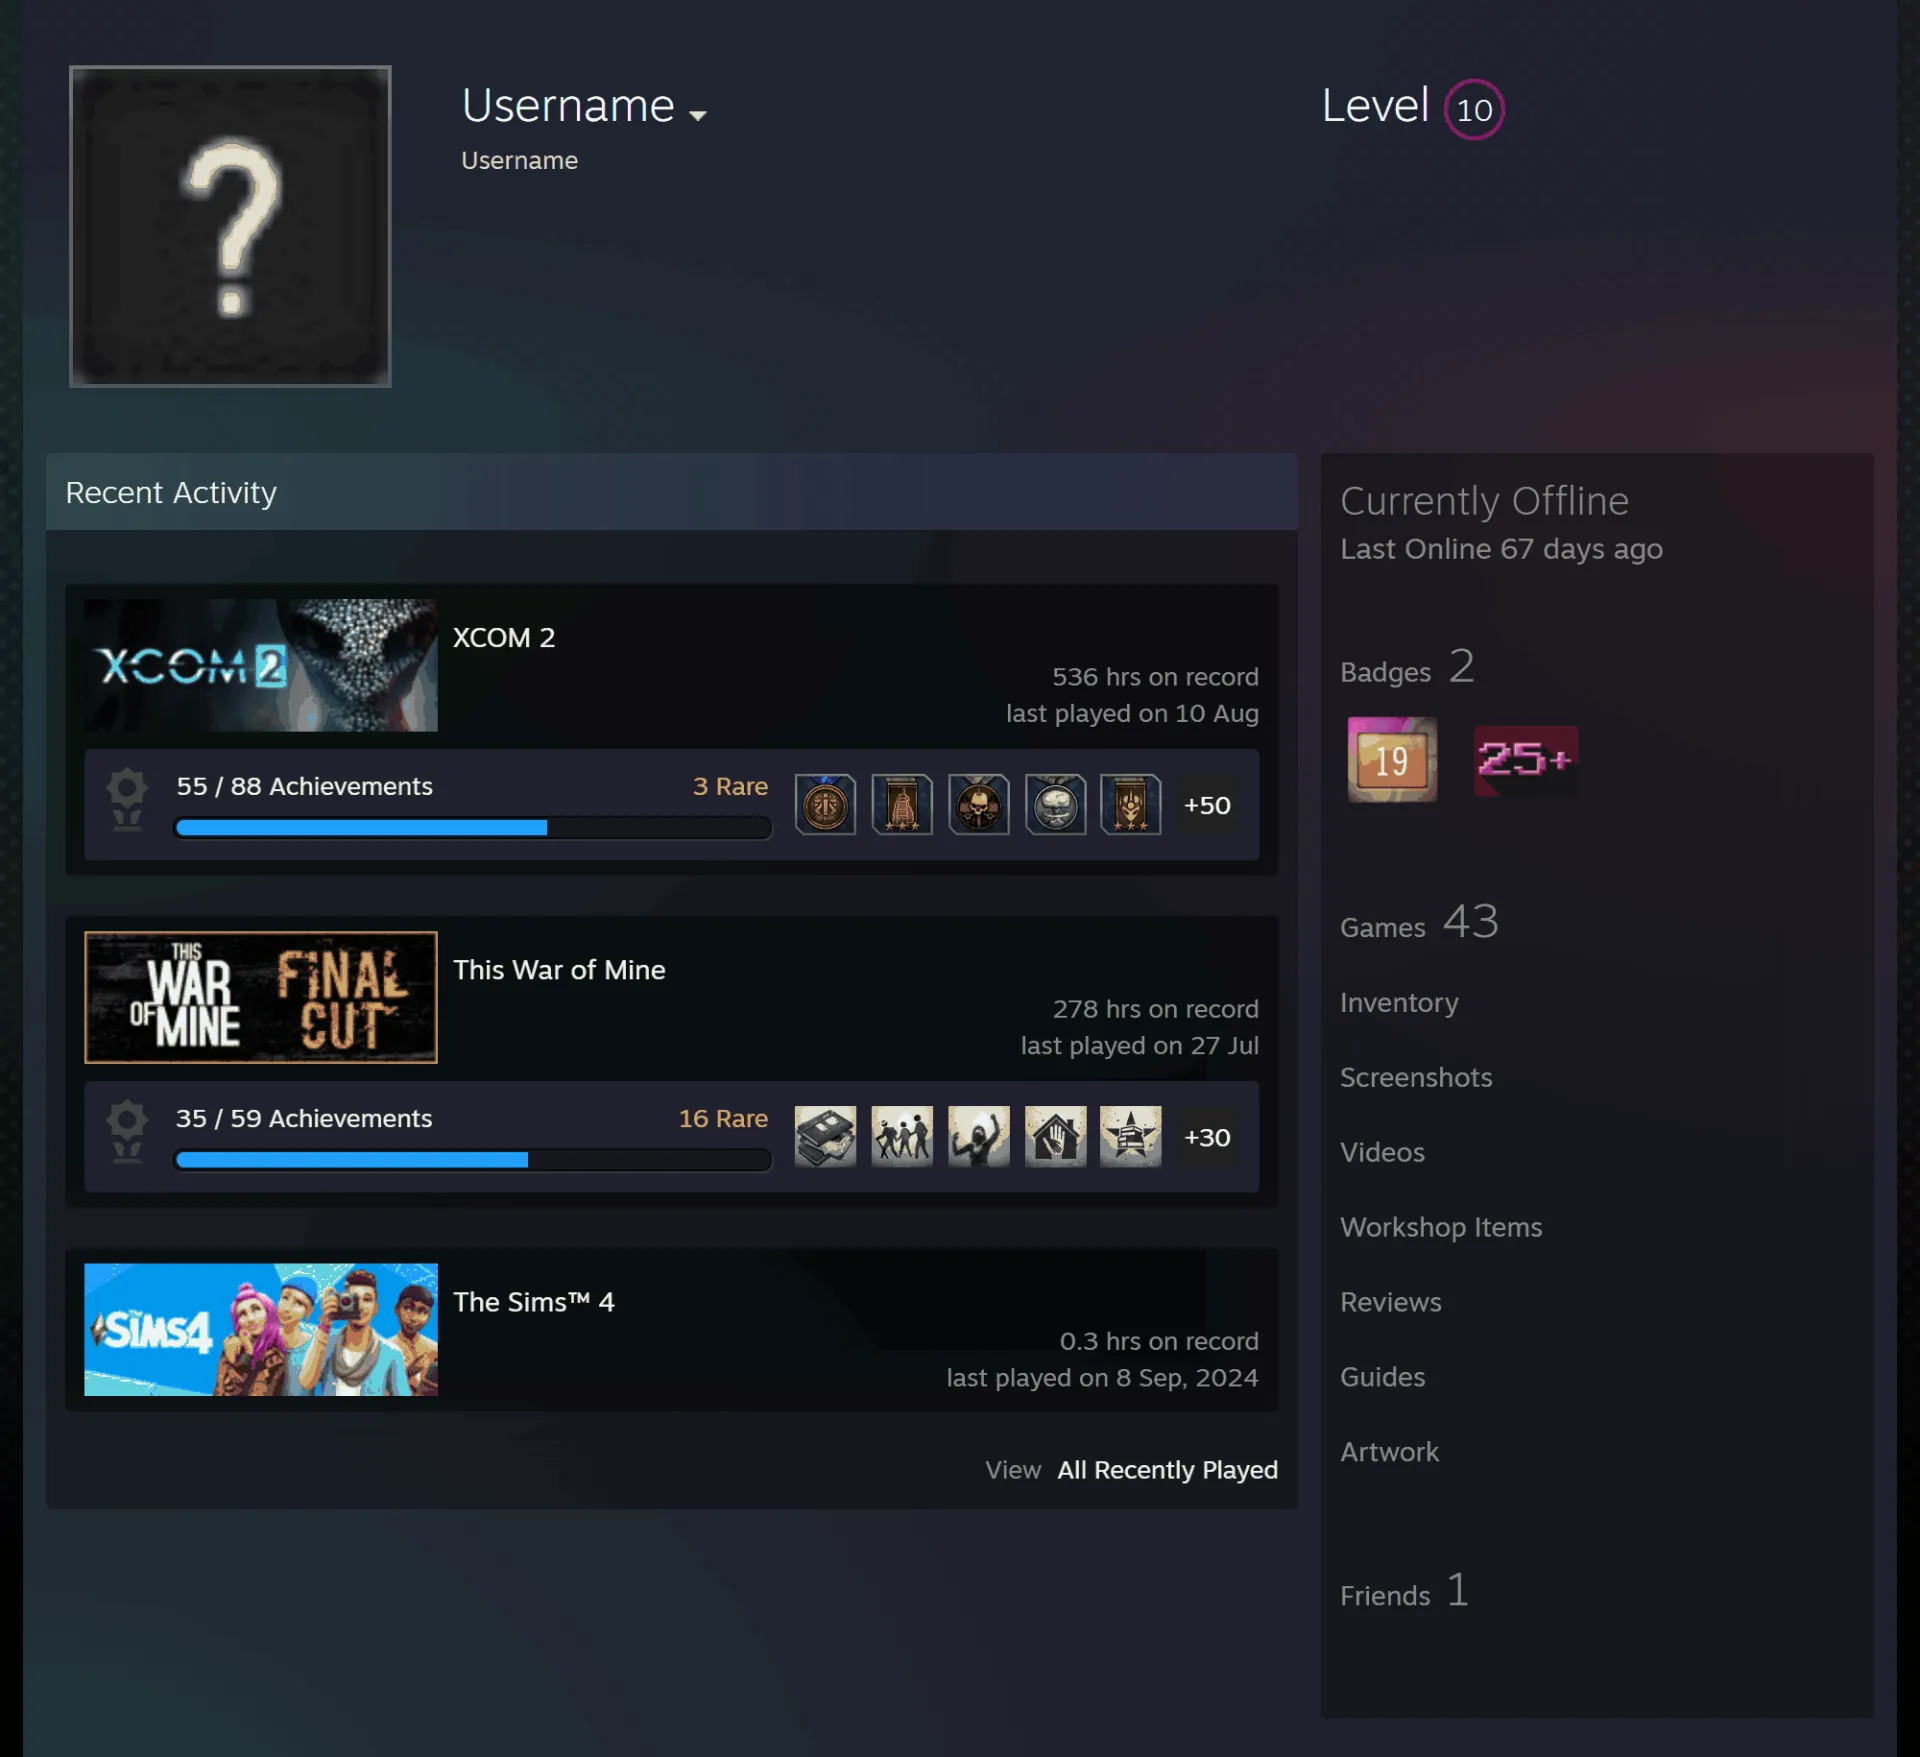The height and width of the screenshot is (1757, 1920).
Task: Open the Badges 2 link
Action: point(1407,667)
